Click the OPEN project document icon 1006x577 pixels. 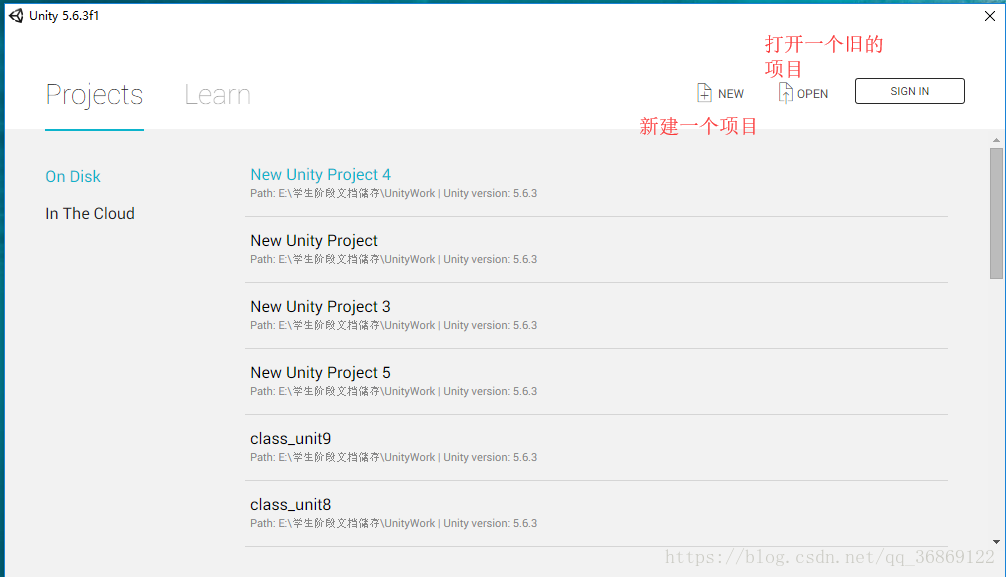(786, 93)
